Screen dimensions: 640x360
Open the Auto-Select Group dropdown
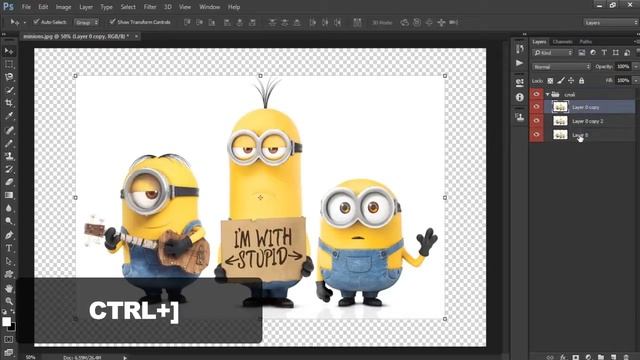pos(86,22)
